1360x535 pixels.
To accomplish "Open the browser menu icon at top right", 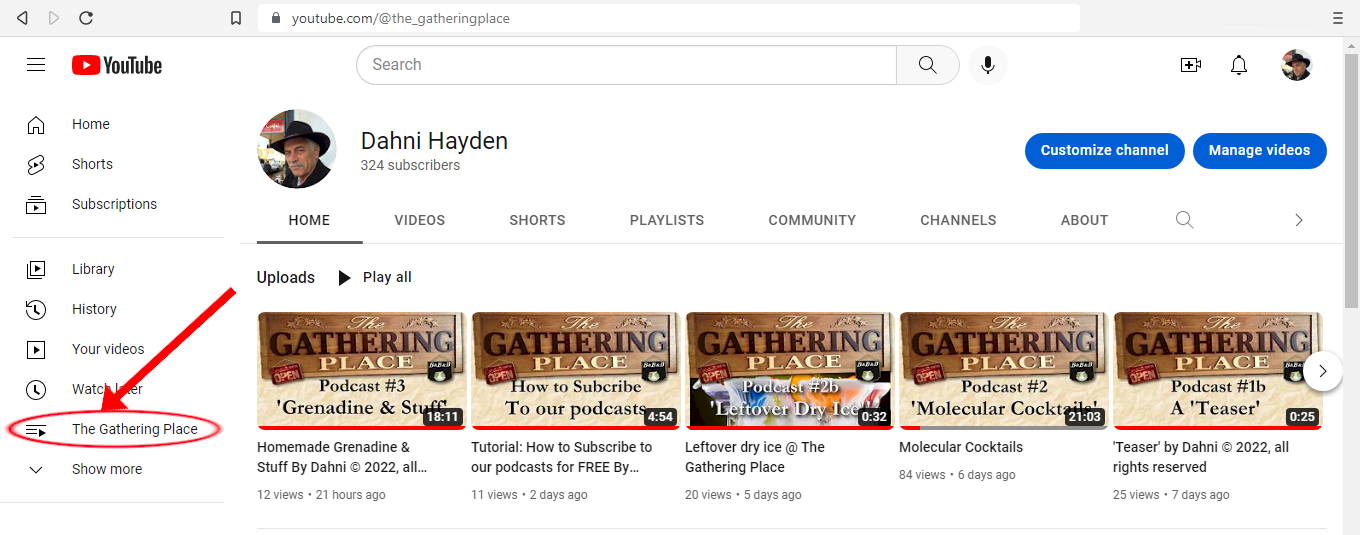I will coord(1337,18).
